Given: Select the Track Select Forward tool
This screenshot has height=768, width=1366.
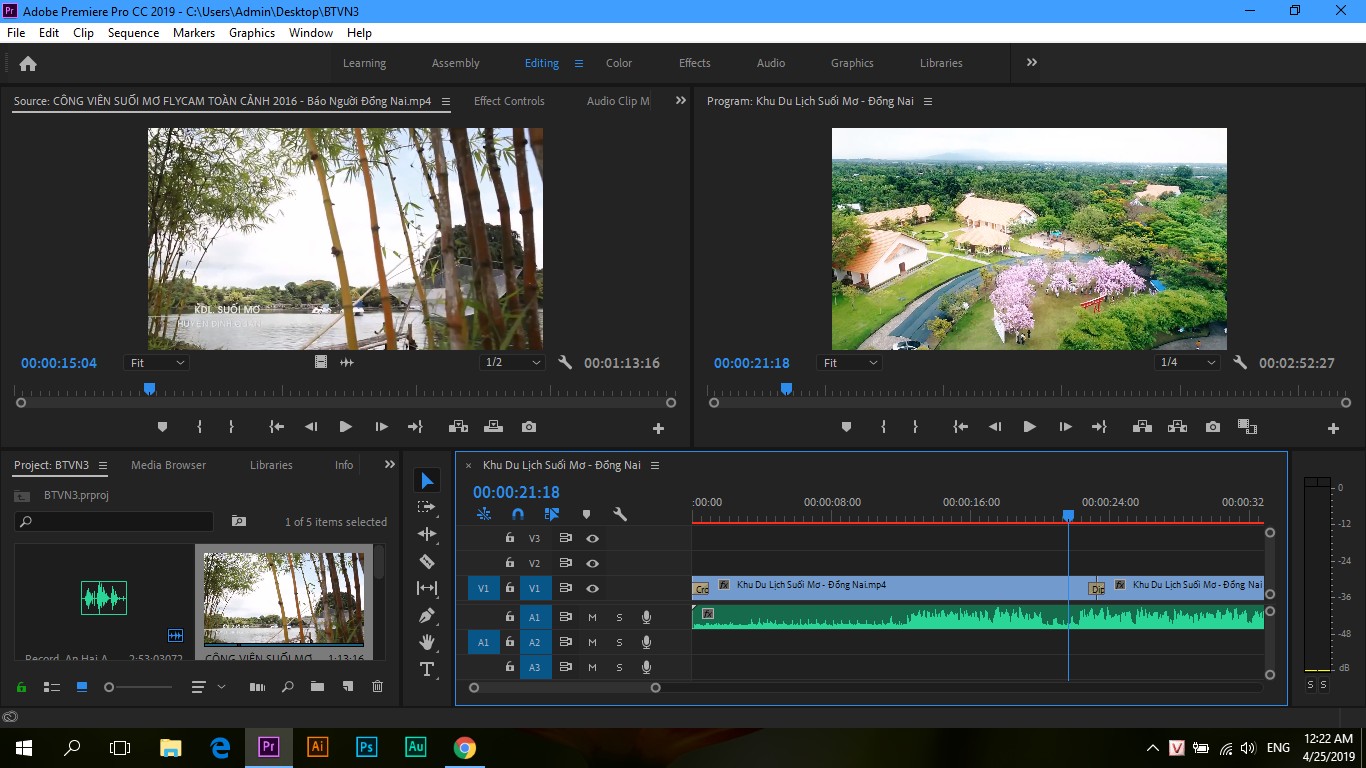Looking at the screenshot, I should 427,508.
